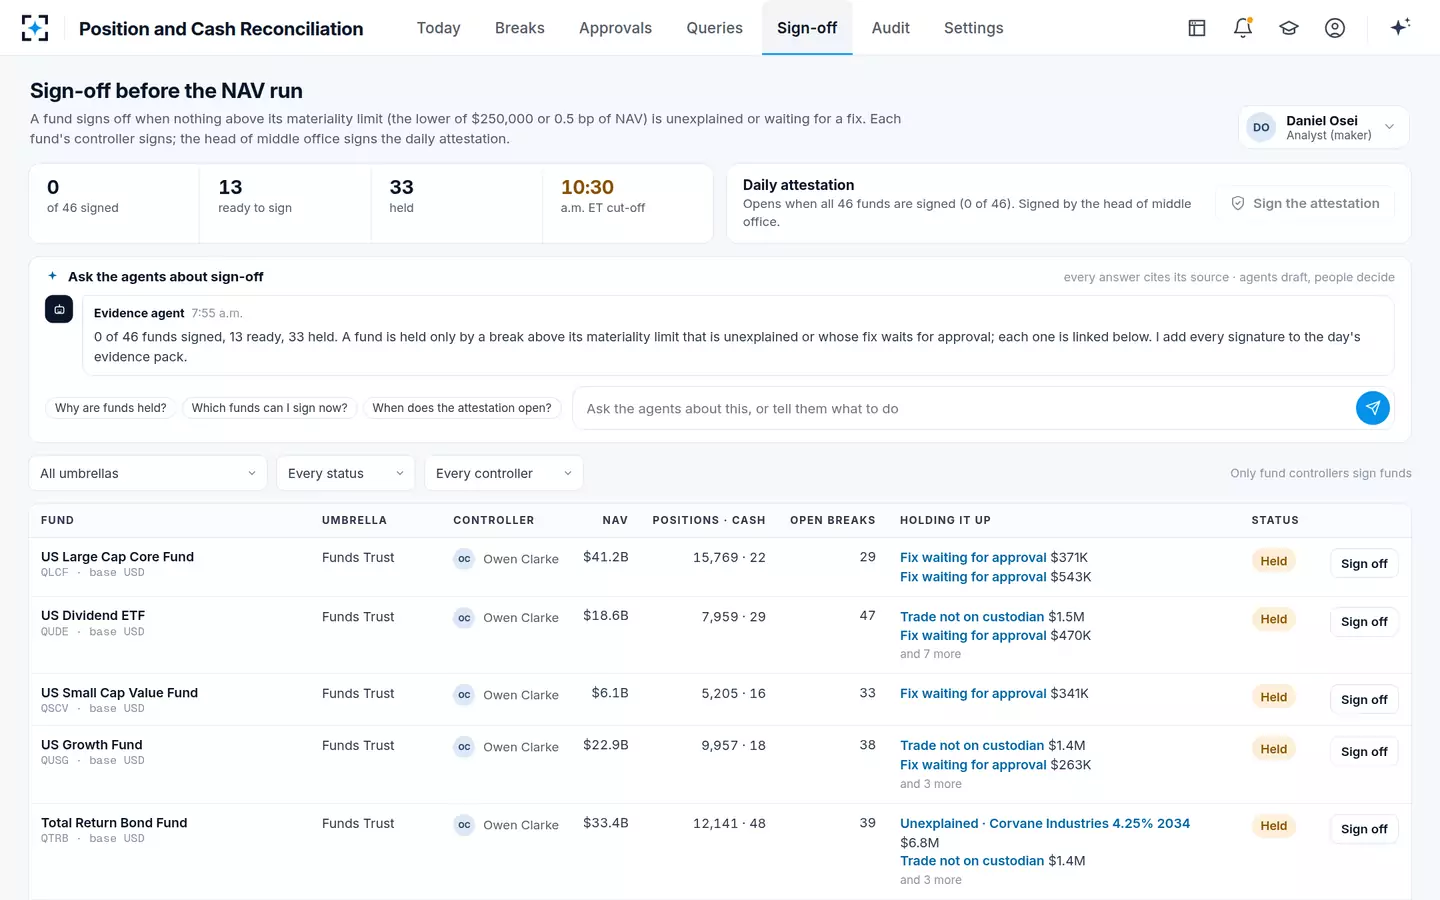Open the Audit tab

coord(890,28)
